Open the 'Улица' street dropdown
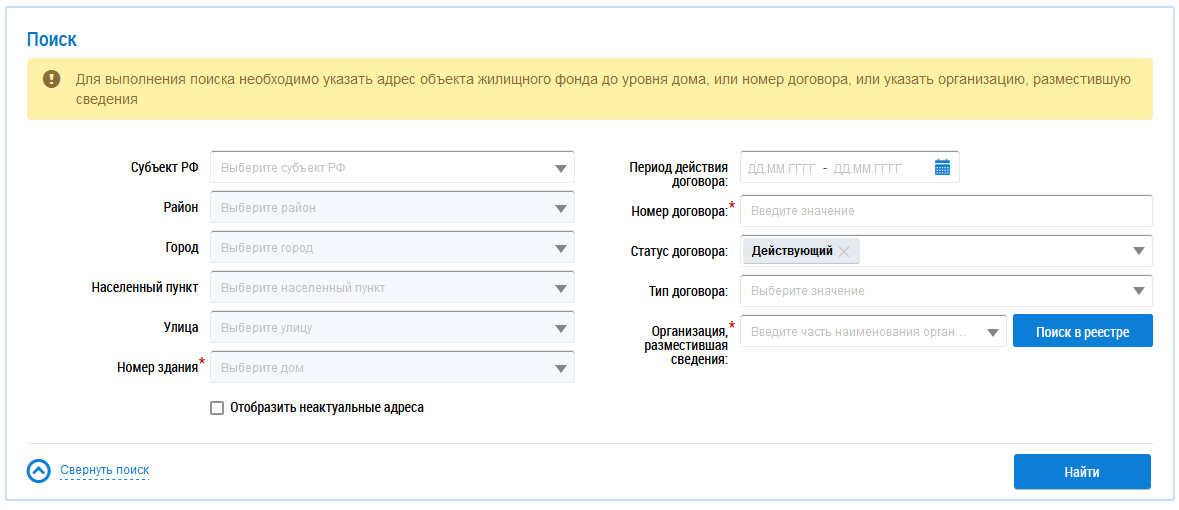This screenshot has width=1179, height=510. [x=561, y=328]
